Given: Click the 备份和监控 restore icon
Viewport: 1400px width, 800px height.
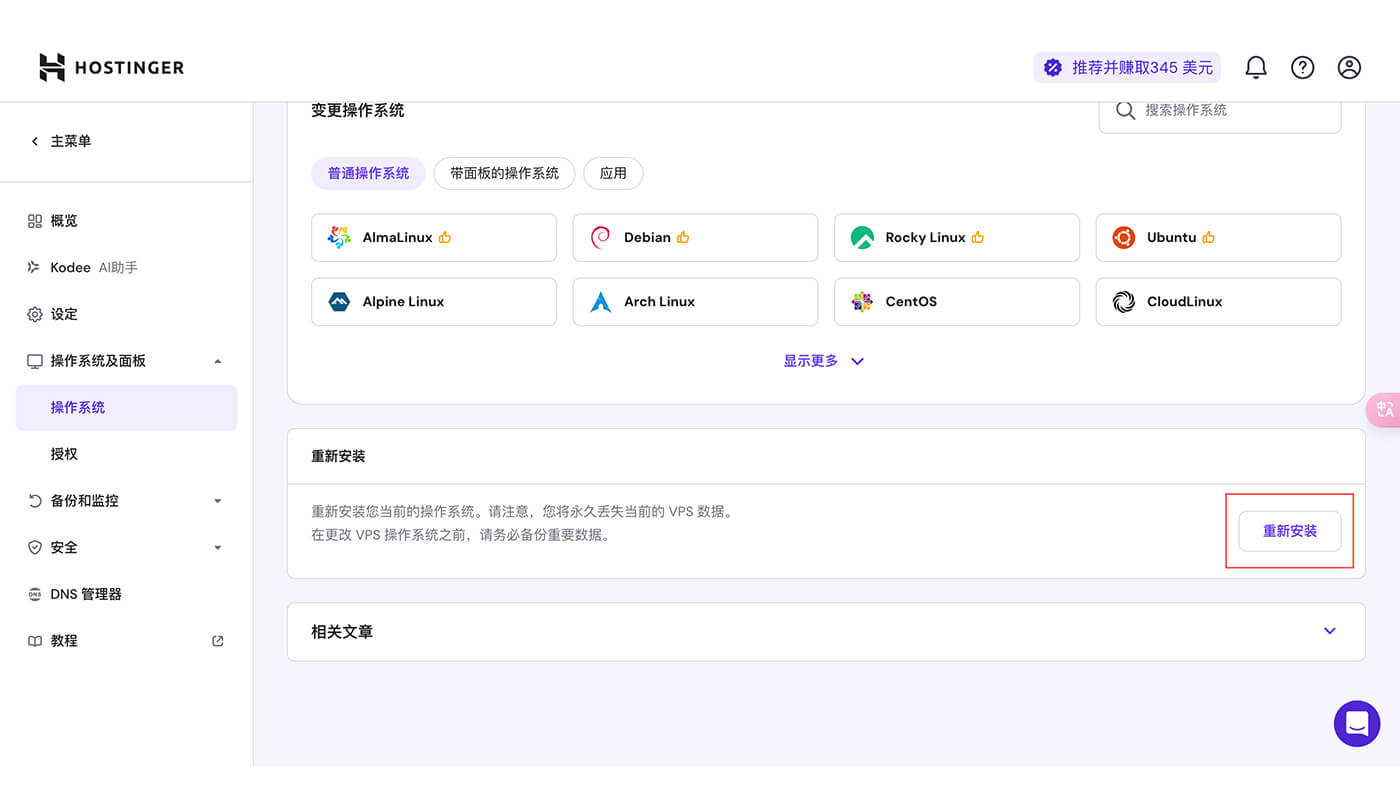Looking at the screenshot, I should tap(35, 501).
